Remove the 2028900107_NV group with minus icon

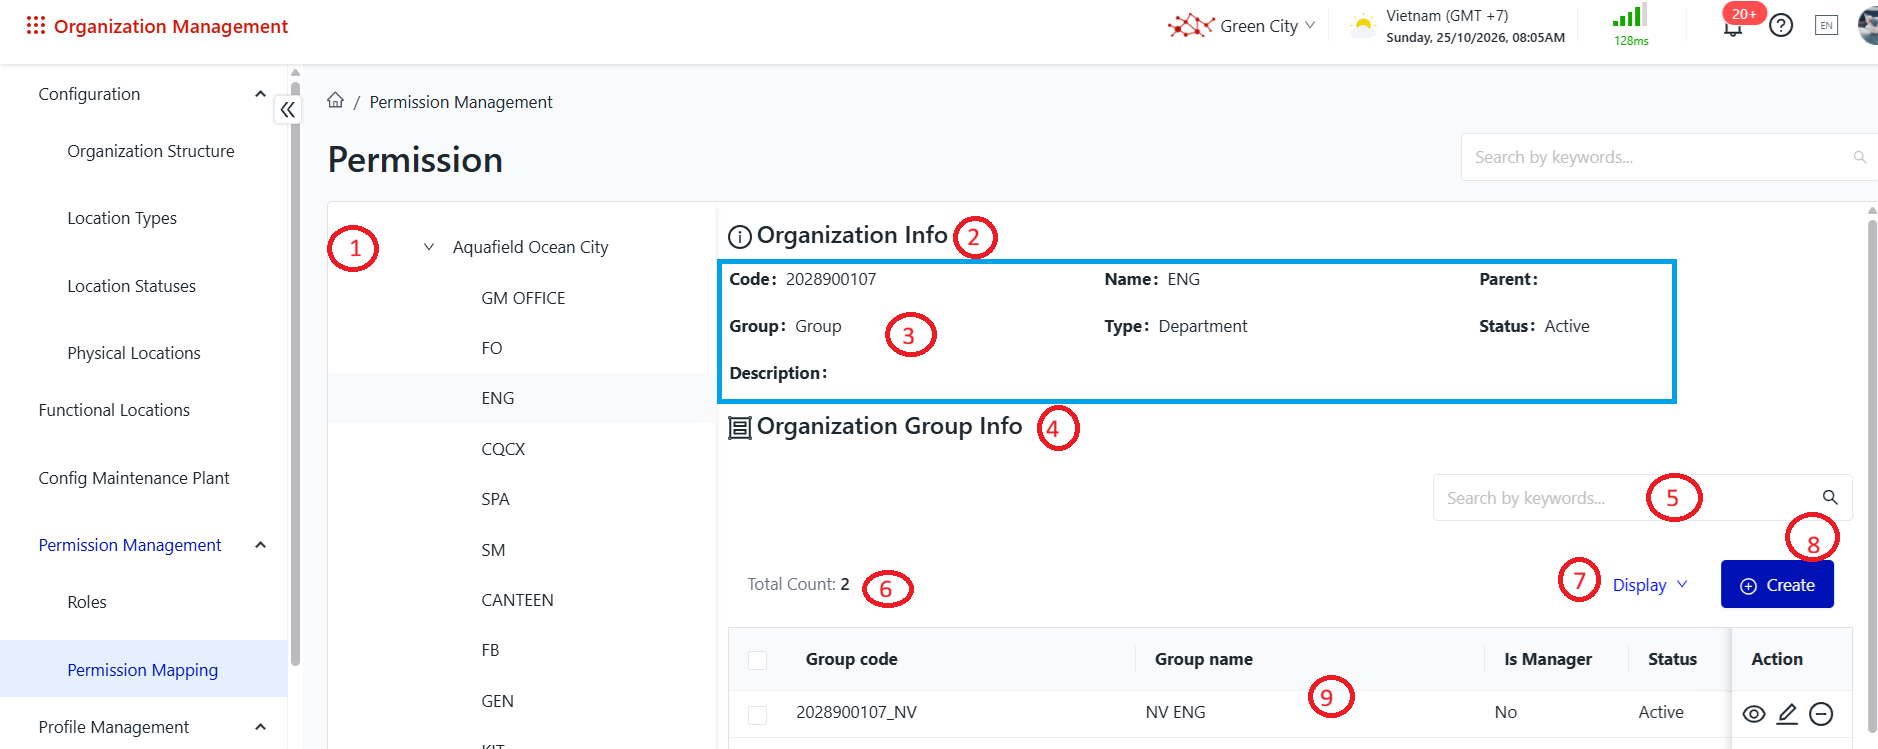[1822, 714]
